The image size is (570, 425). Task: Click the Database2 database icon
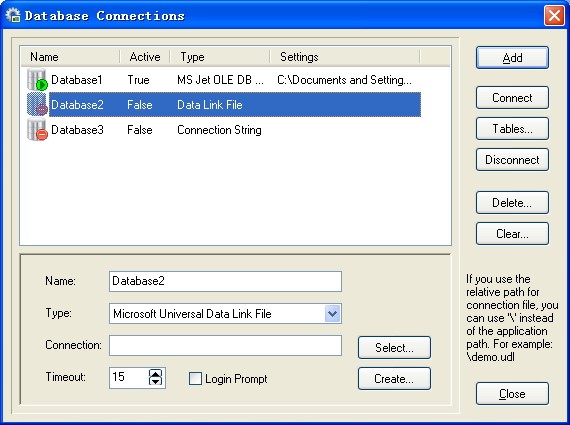37,104
